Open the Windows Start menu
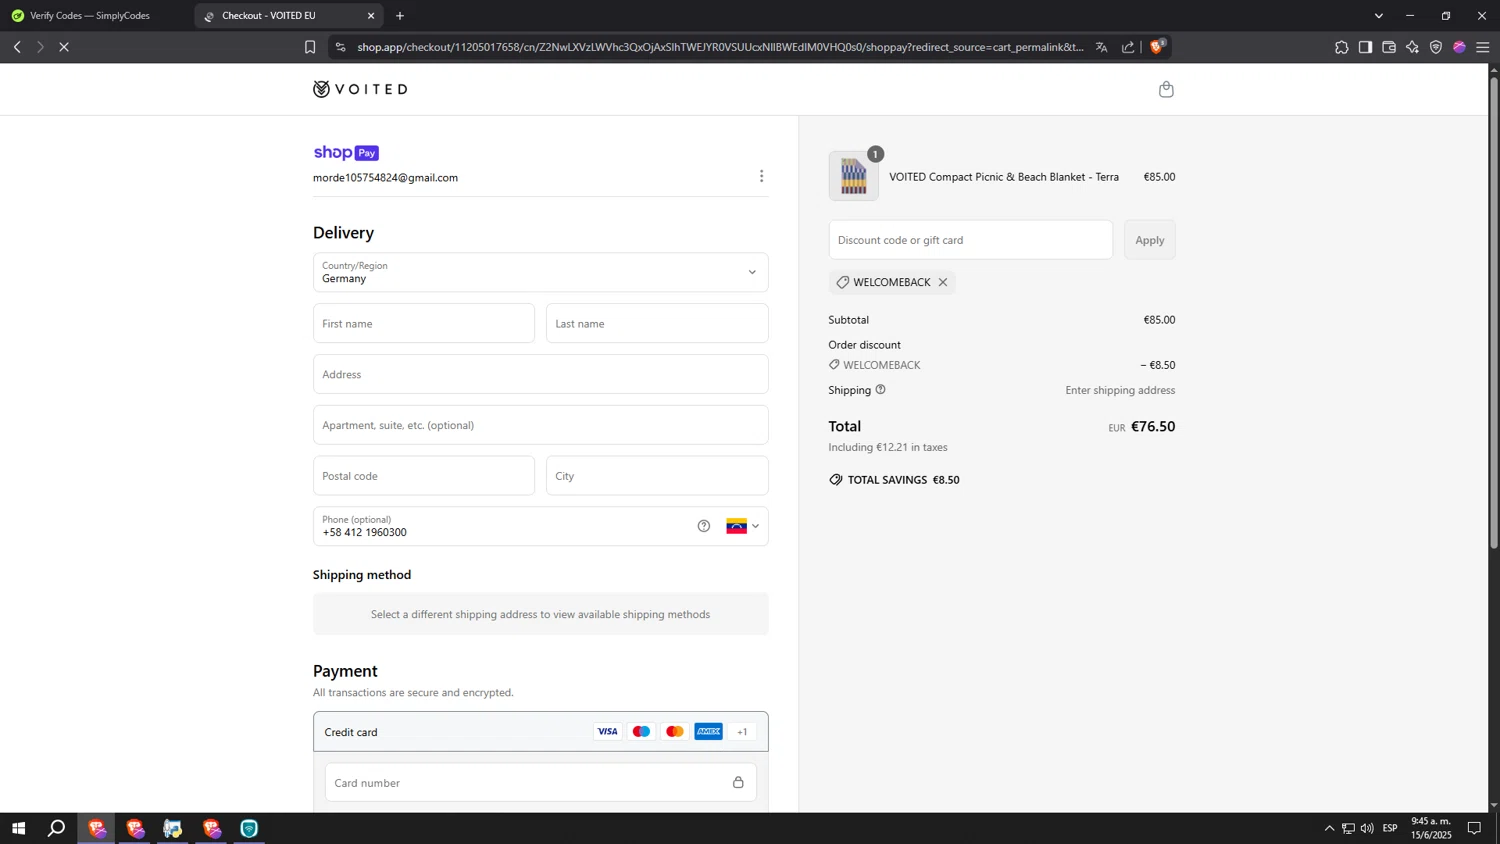1500x844 pixels. point(18,828)
